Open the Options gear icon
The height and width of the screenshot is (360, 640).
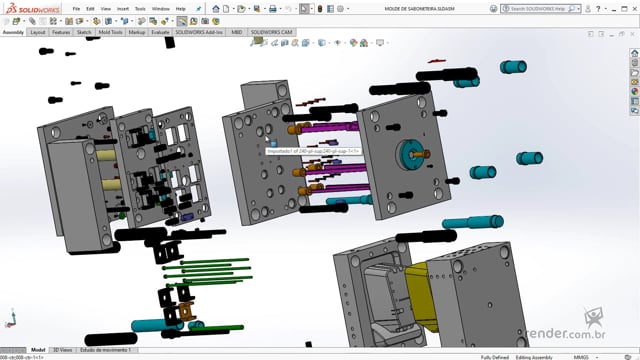(x=340, y=9)
